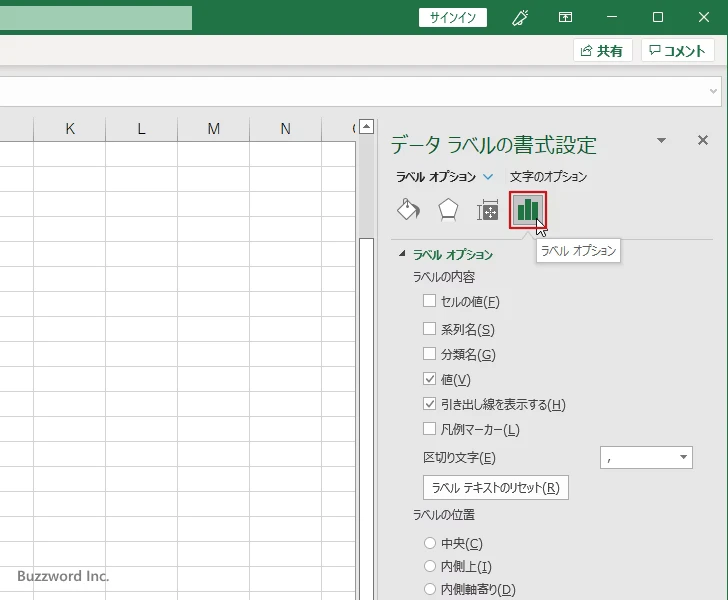Click the vertical scrollbar up arrow
Screen dimensions: 728x600
tap(366, 126)
